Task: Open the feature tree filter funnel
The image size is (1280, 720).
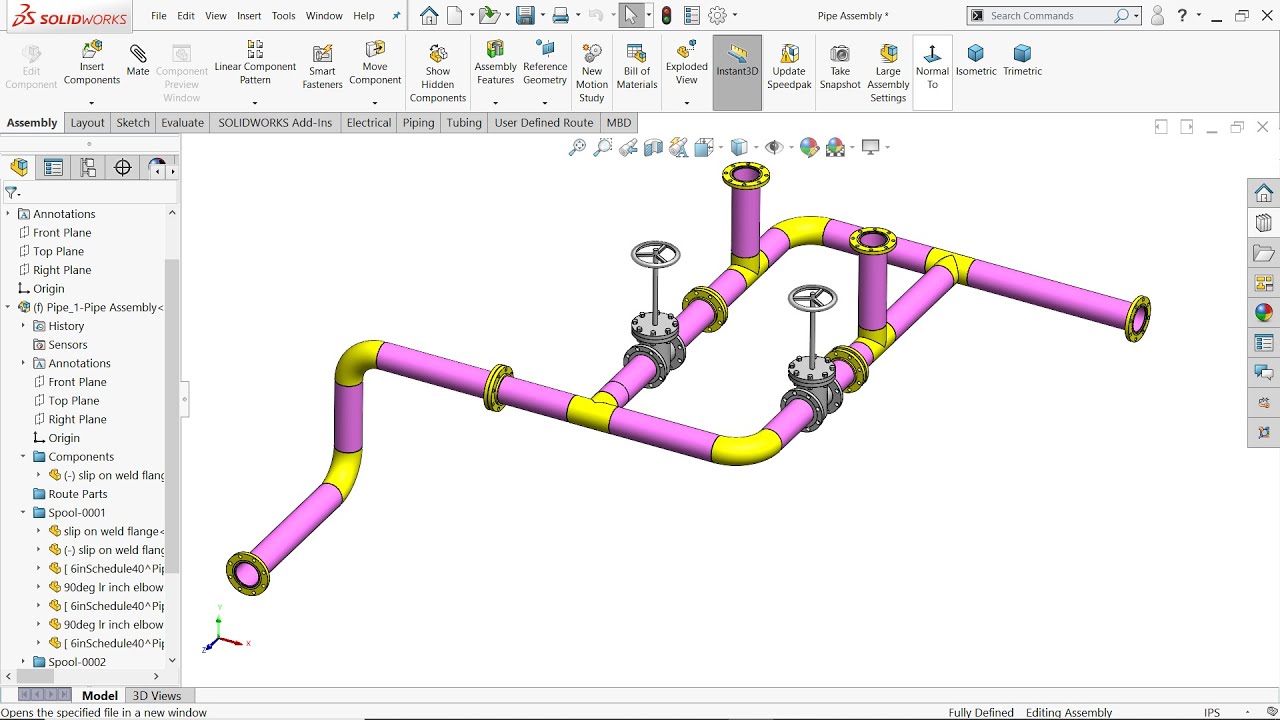Action: tap(12, 192)
